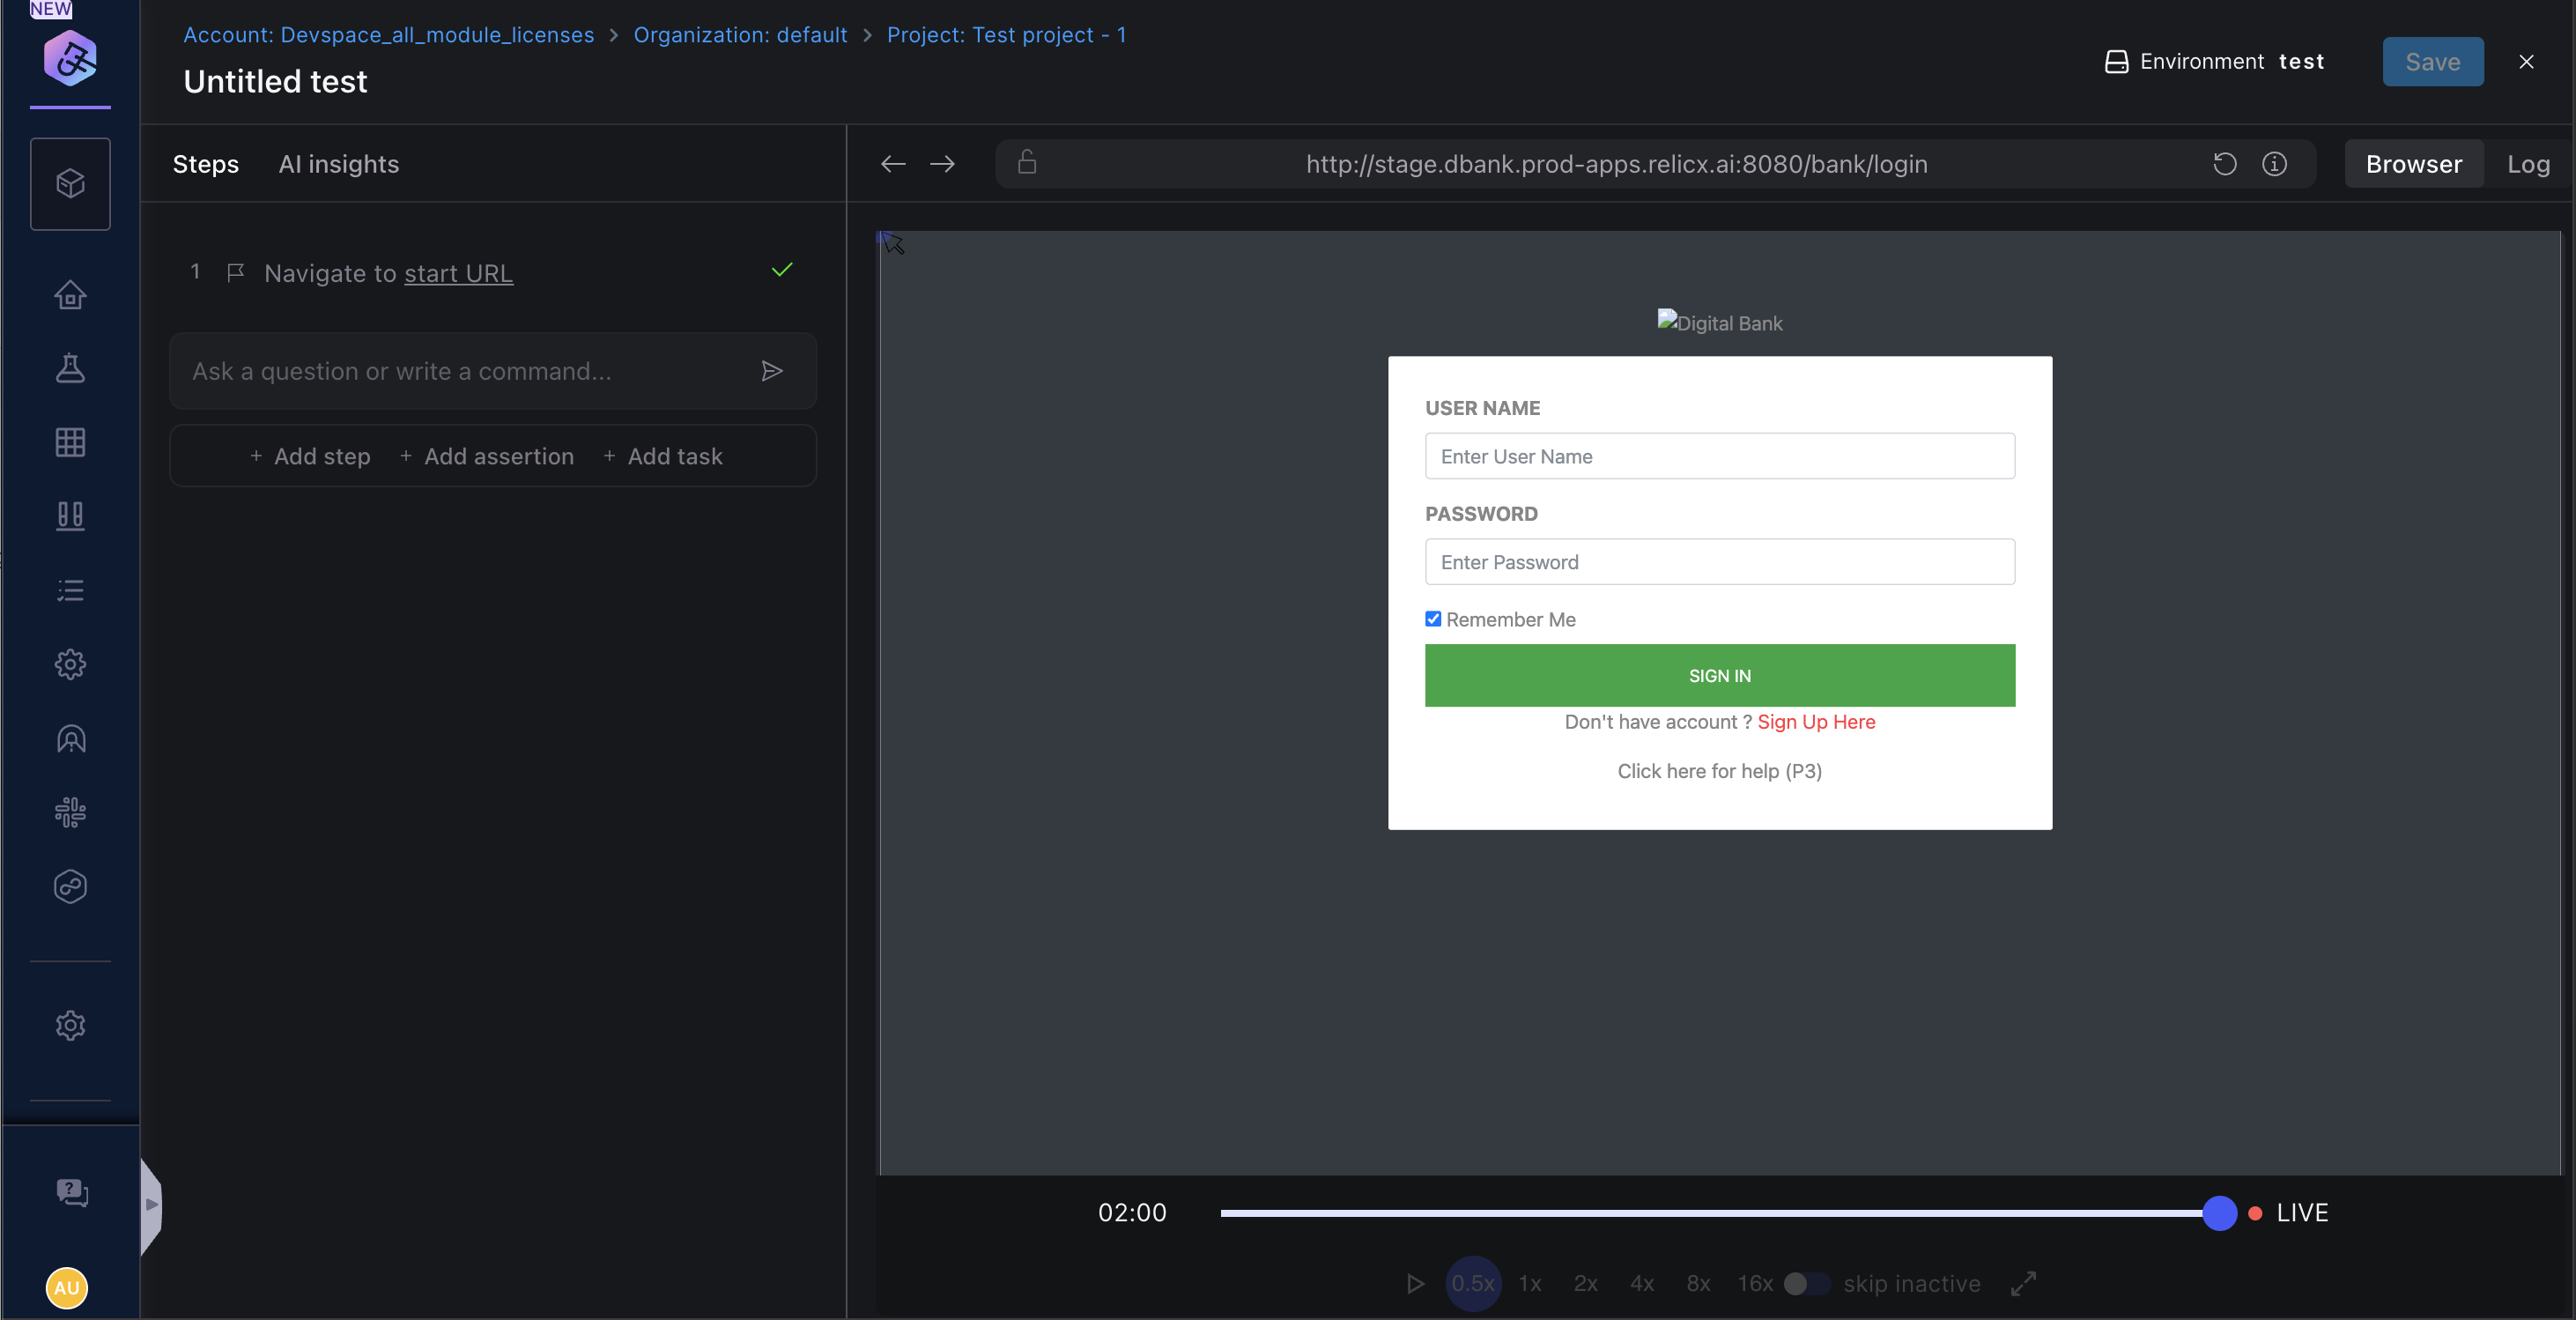Screen dimensions: 2576x1320
Task: Open the link sharing icon in sidebar
Action: [70, 886]
